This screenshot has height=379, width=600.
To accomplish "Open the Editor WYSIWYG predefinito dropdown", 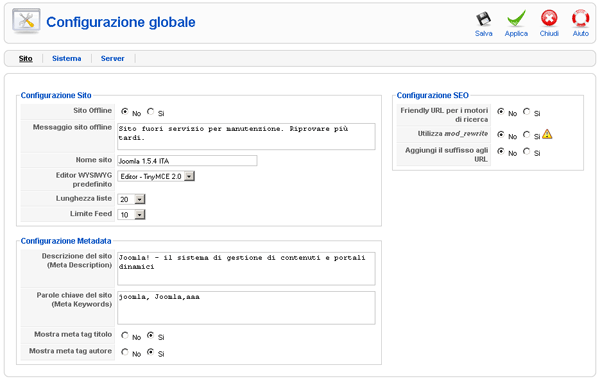I will coord(156,176).
